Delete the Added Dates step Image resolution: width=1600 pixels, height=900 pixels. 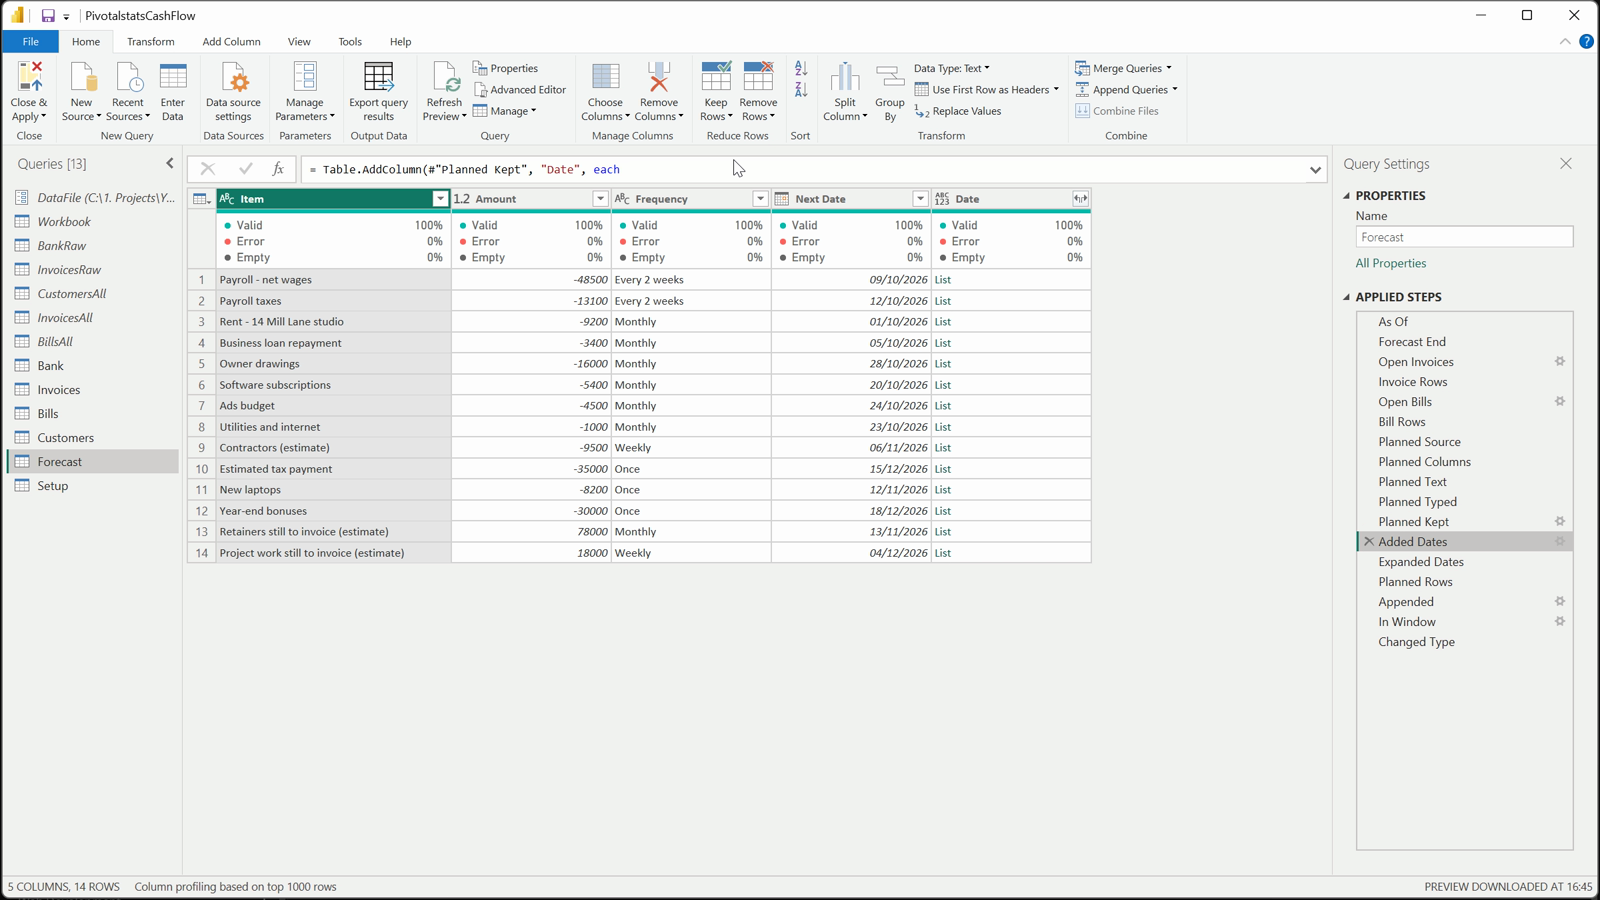pos(1369,542)
